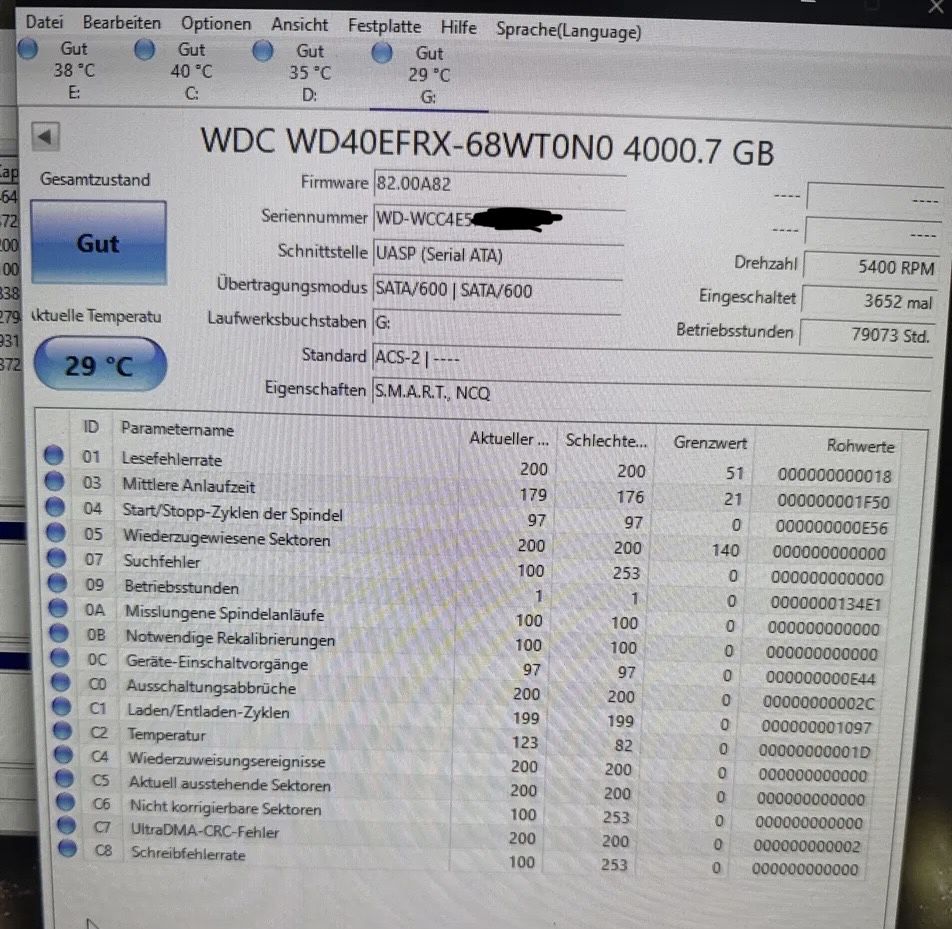Click status orb of 04 Start/Stopp-Zyklen row

click(55, 506)
